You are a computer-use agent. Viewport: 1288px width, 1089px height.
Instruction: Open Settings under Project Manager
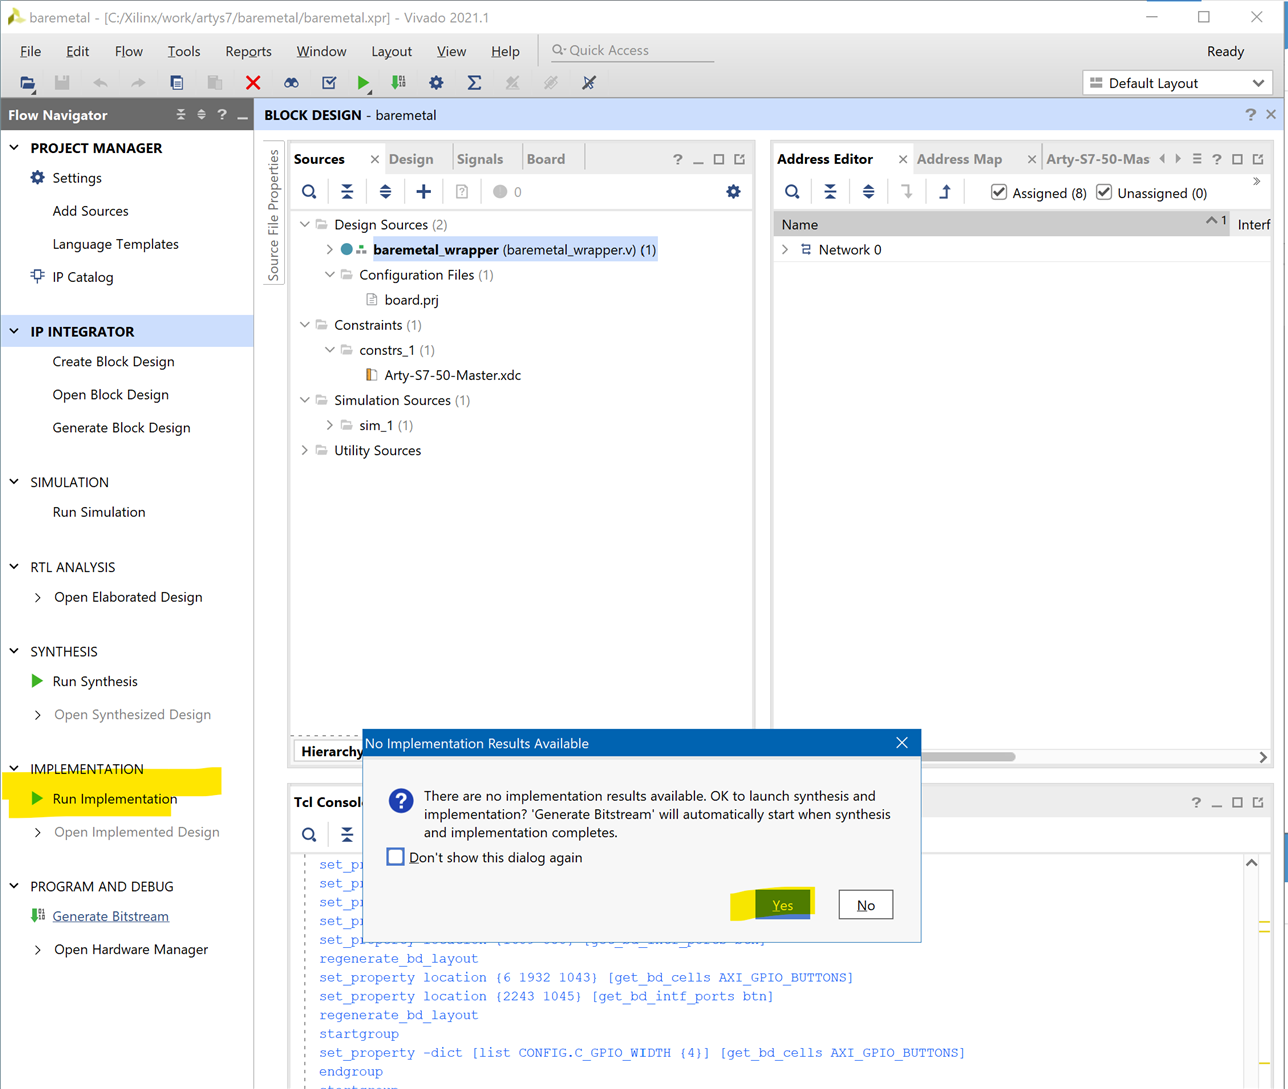77,178
